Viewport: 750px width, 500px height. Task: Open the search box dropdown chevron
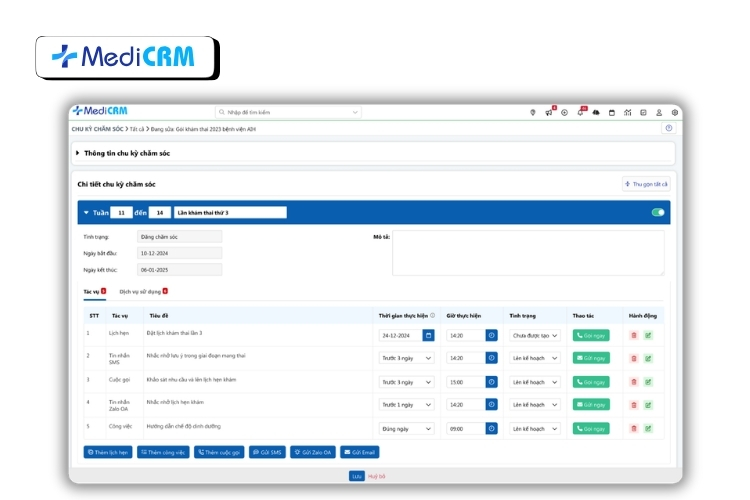click(x=355, y=112)
